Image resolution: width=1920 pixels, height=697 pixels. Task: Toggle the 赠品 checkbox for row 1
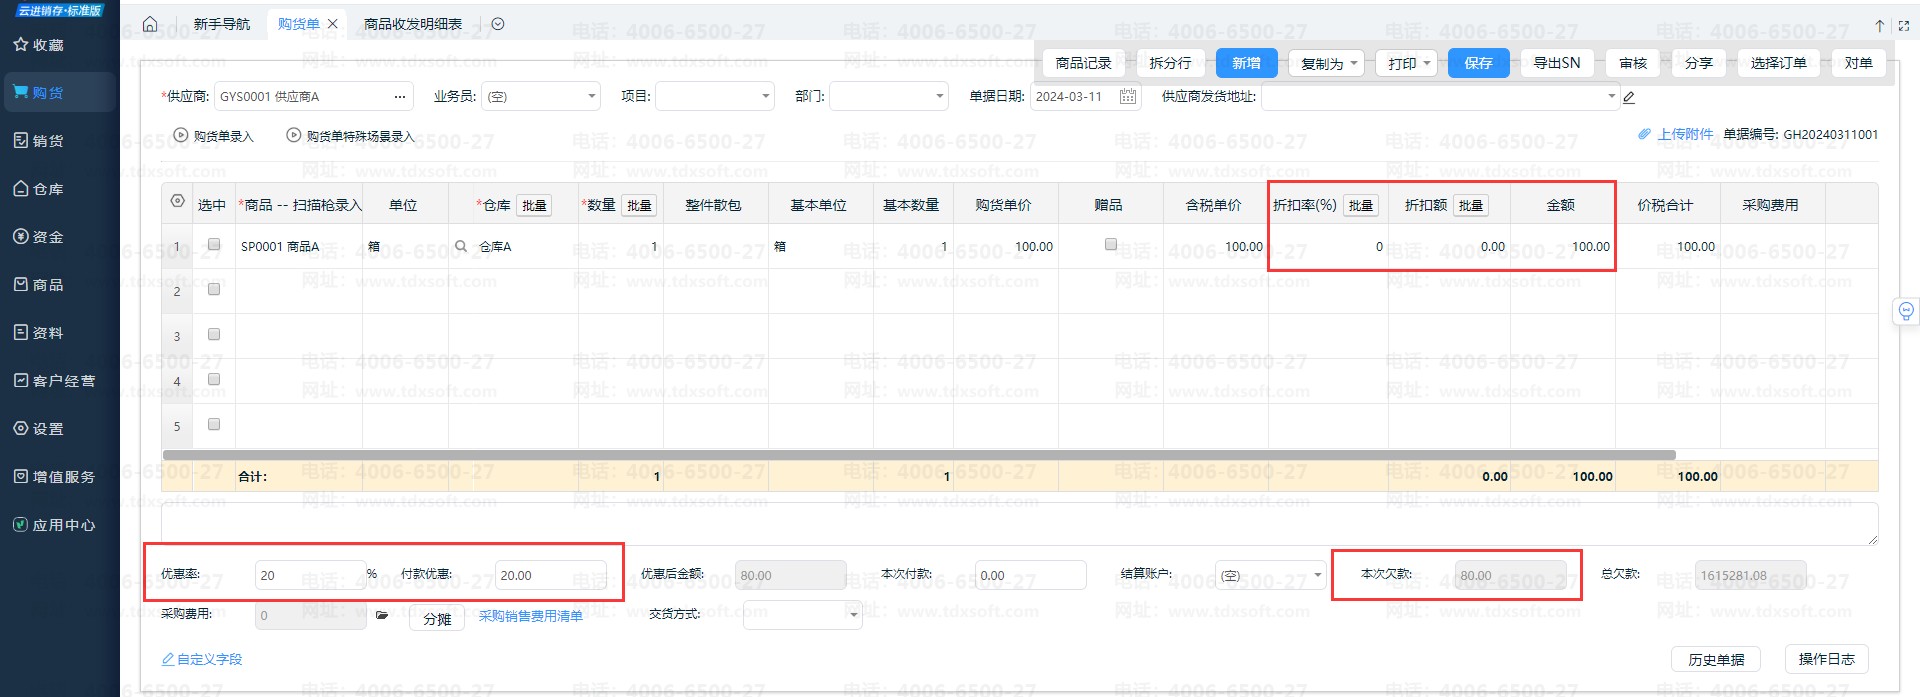tap(1110, 244)
